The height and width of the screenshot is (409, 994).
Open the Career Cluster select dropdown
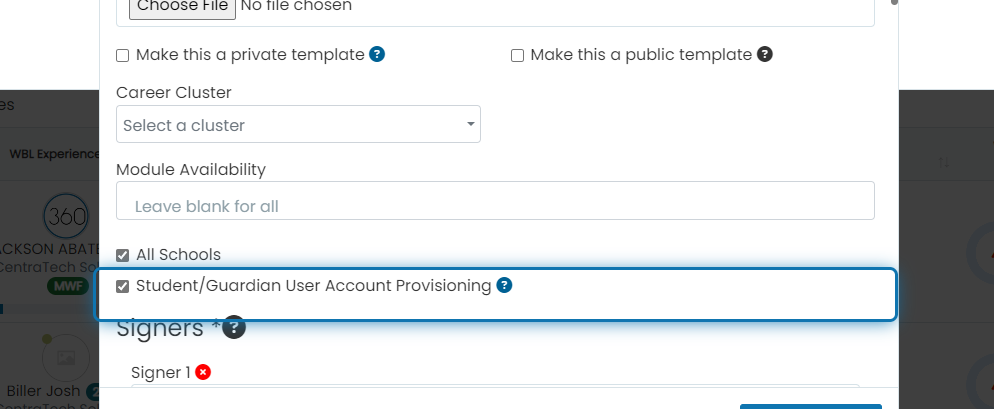pos(298,124)
